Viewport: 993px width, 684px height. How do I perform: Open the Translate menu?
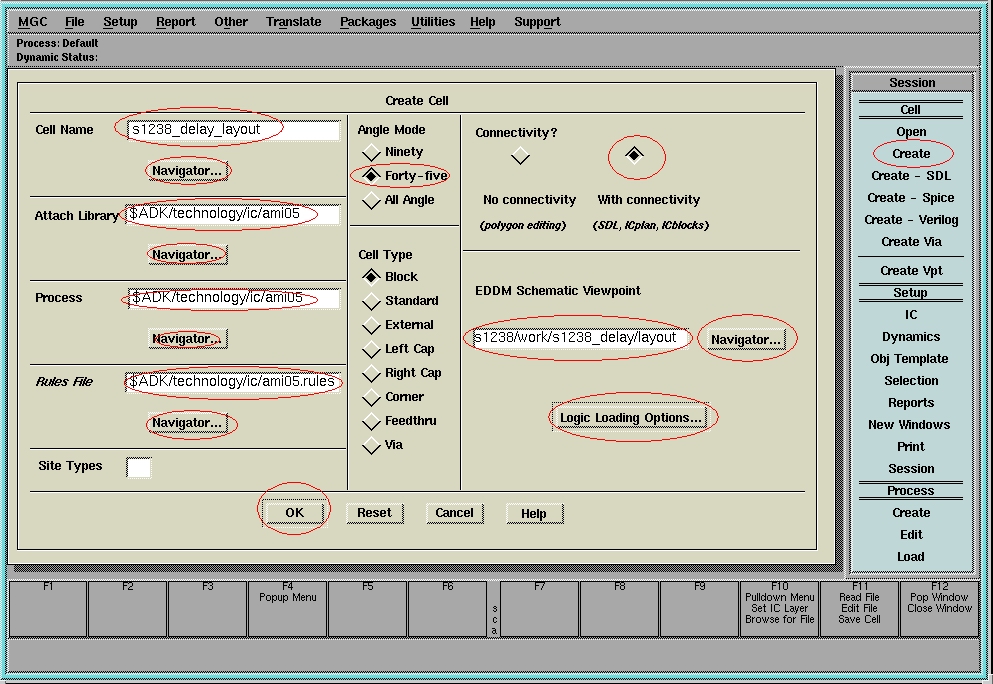294,22
